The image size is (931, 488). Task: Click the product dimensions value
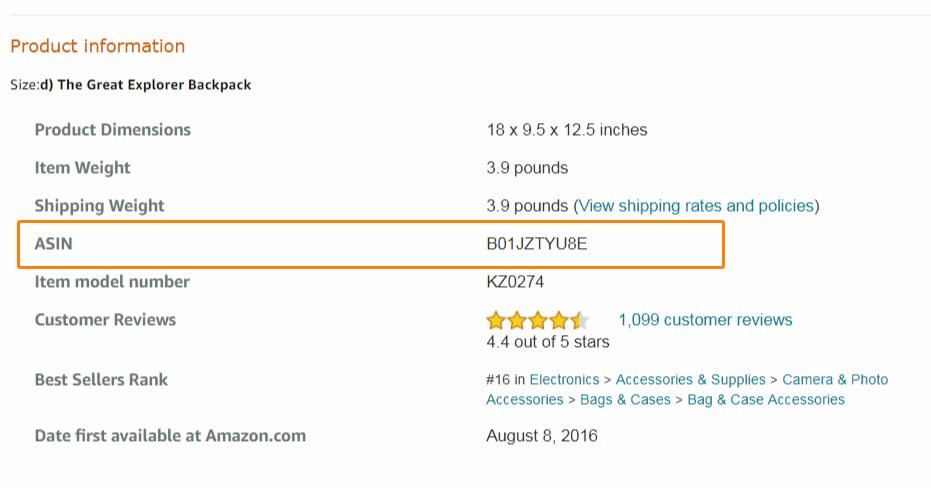coord(566,130)
